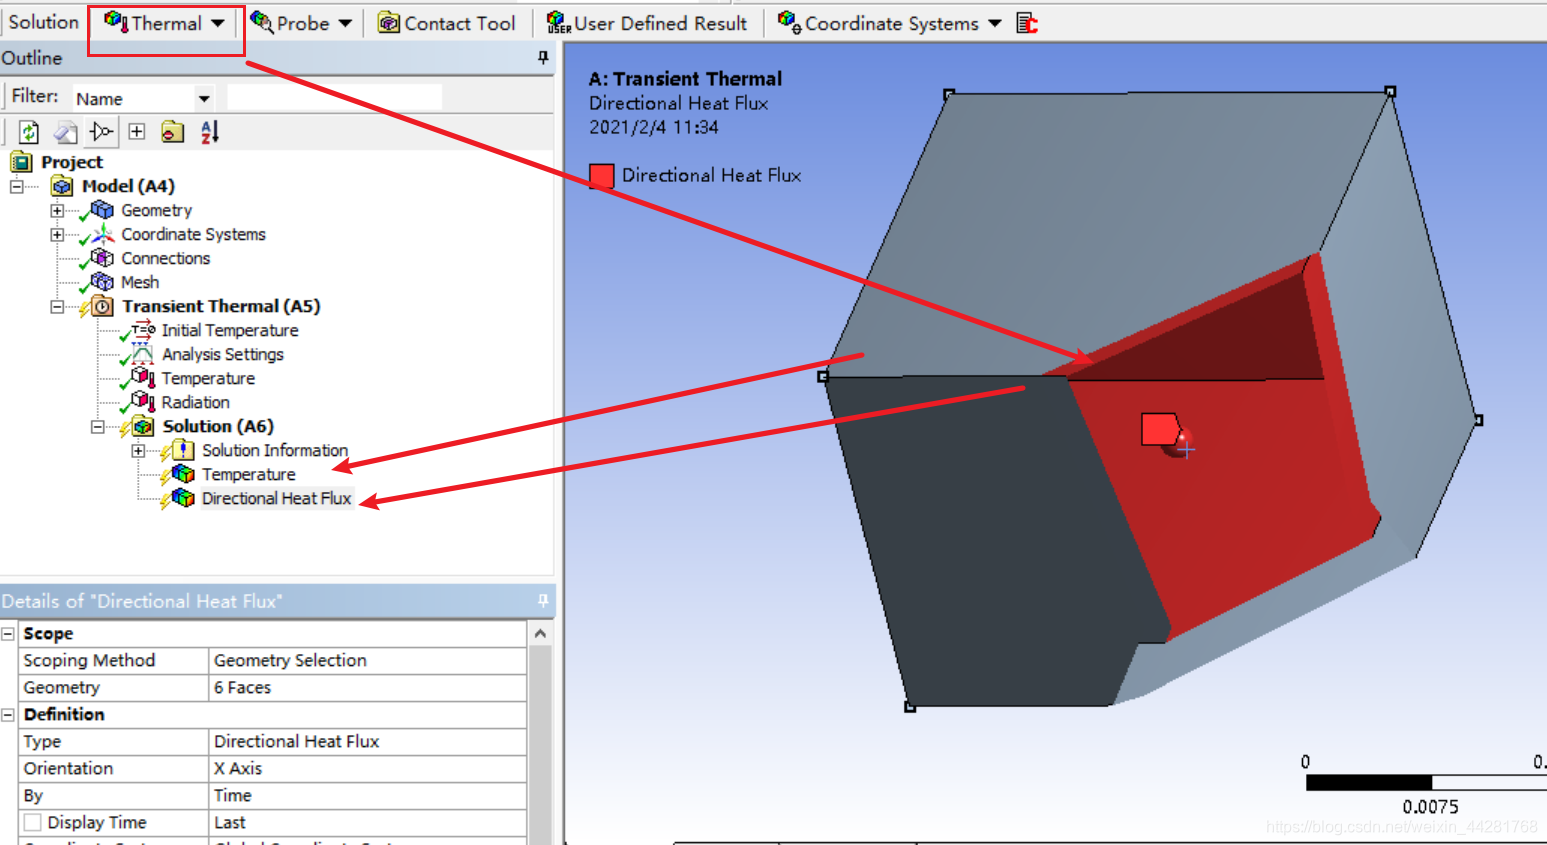Click the folder icon in outline toolbar

(x=173, y=132)
